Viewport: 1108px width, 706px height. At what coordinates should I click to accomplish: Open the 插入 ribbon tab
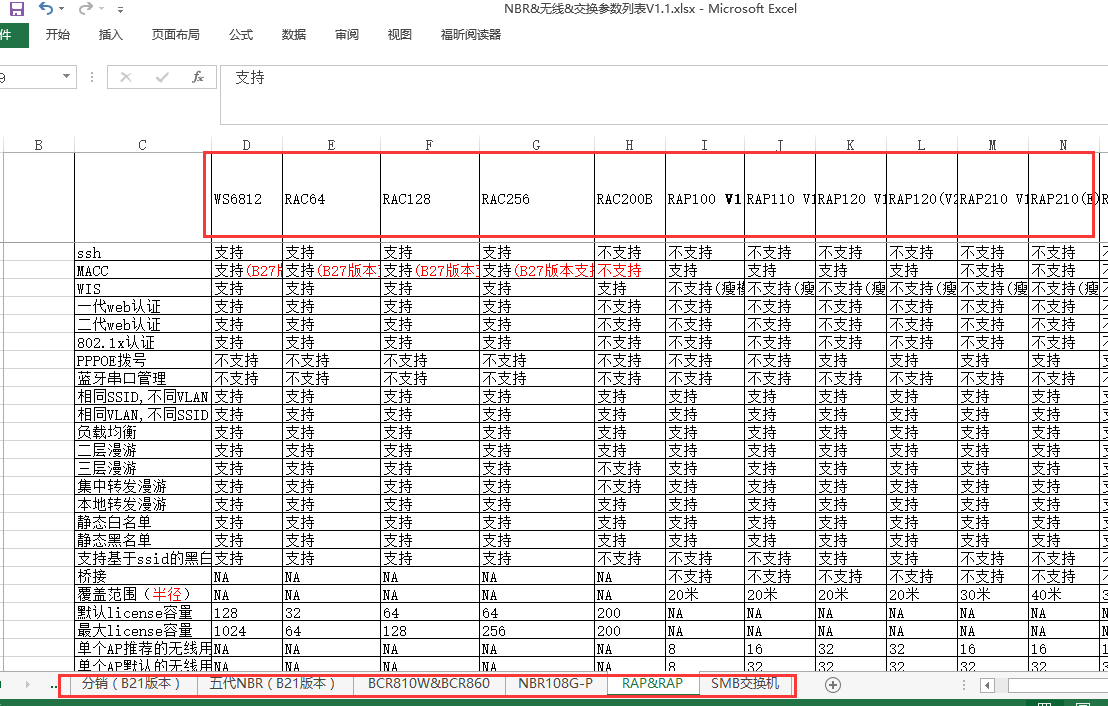[x=110, y=35]
